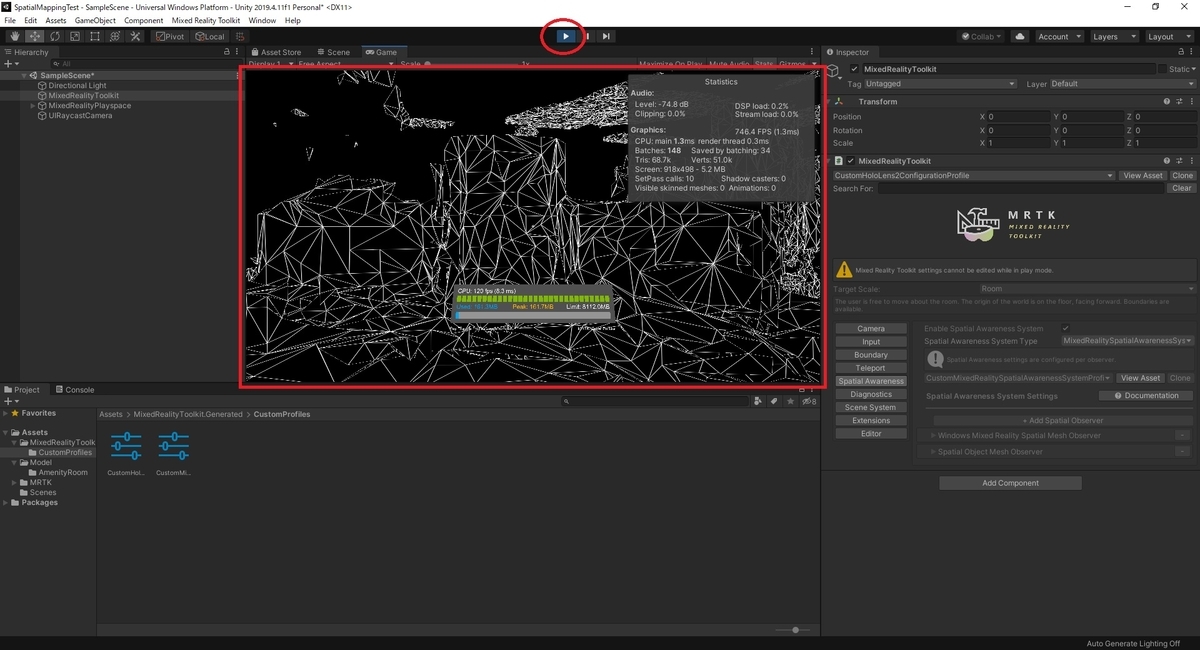Open the Teleport profile section
This screenshot has height=650, width=1200.
click(x=871, y=368)
